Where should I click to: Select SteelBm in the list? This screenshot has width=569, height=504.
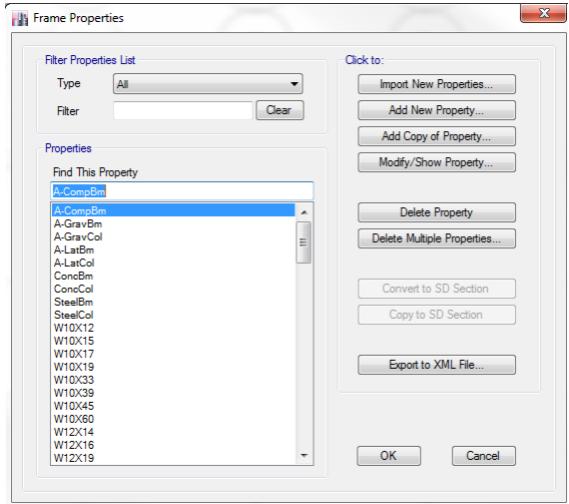(74, 302)
